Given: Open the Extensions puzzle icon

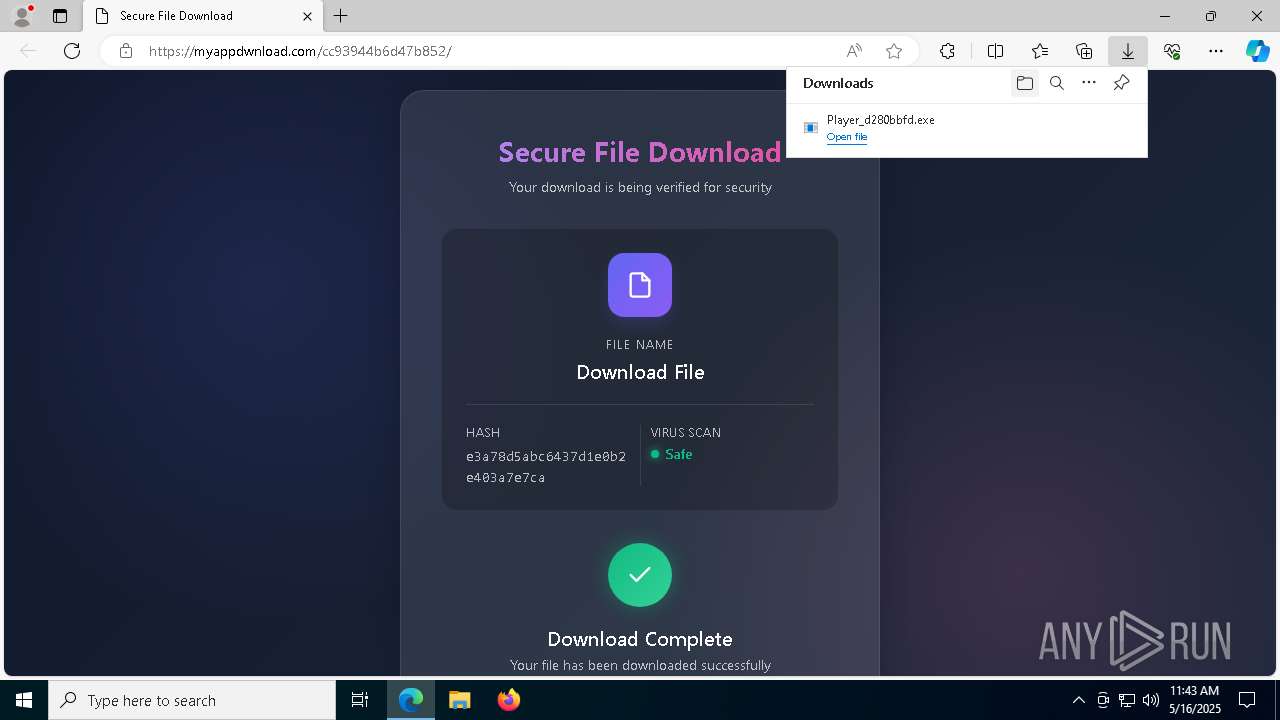Looking at the screenshot, I should [947, 51].
